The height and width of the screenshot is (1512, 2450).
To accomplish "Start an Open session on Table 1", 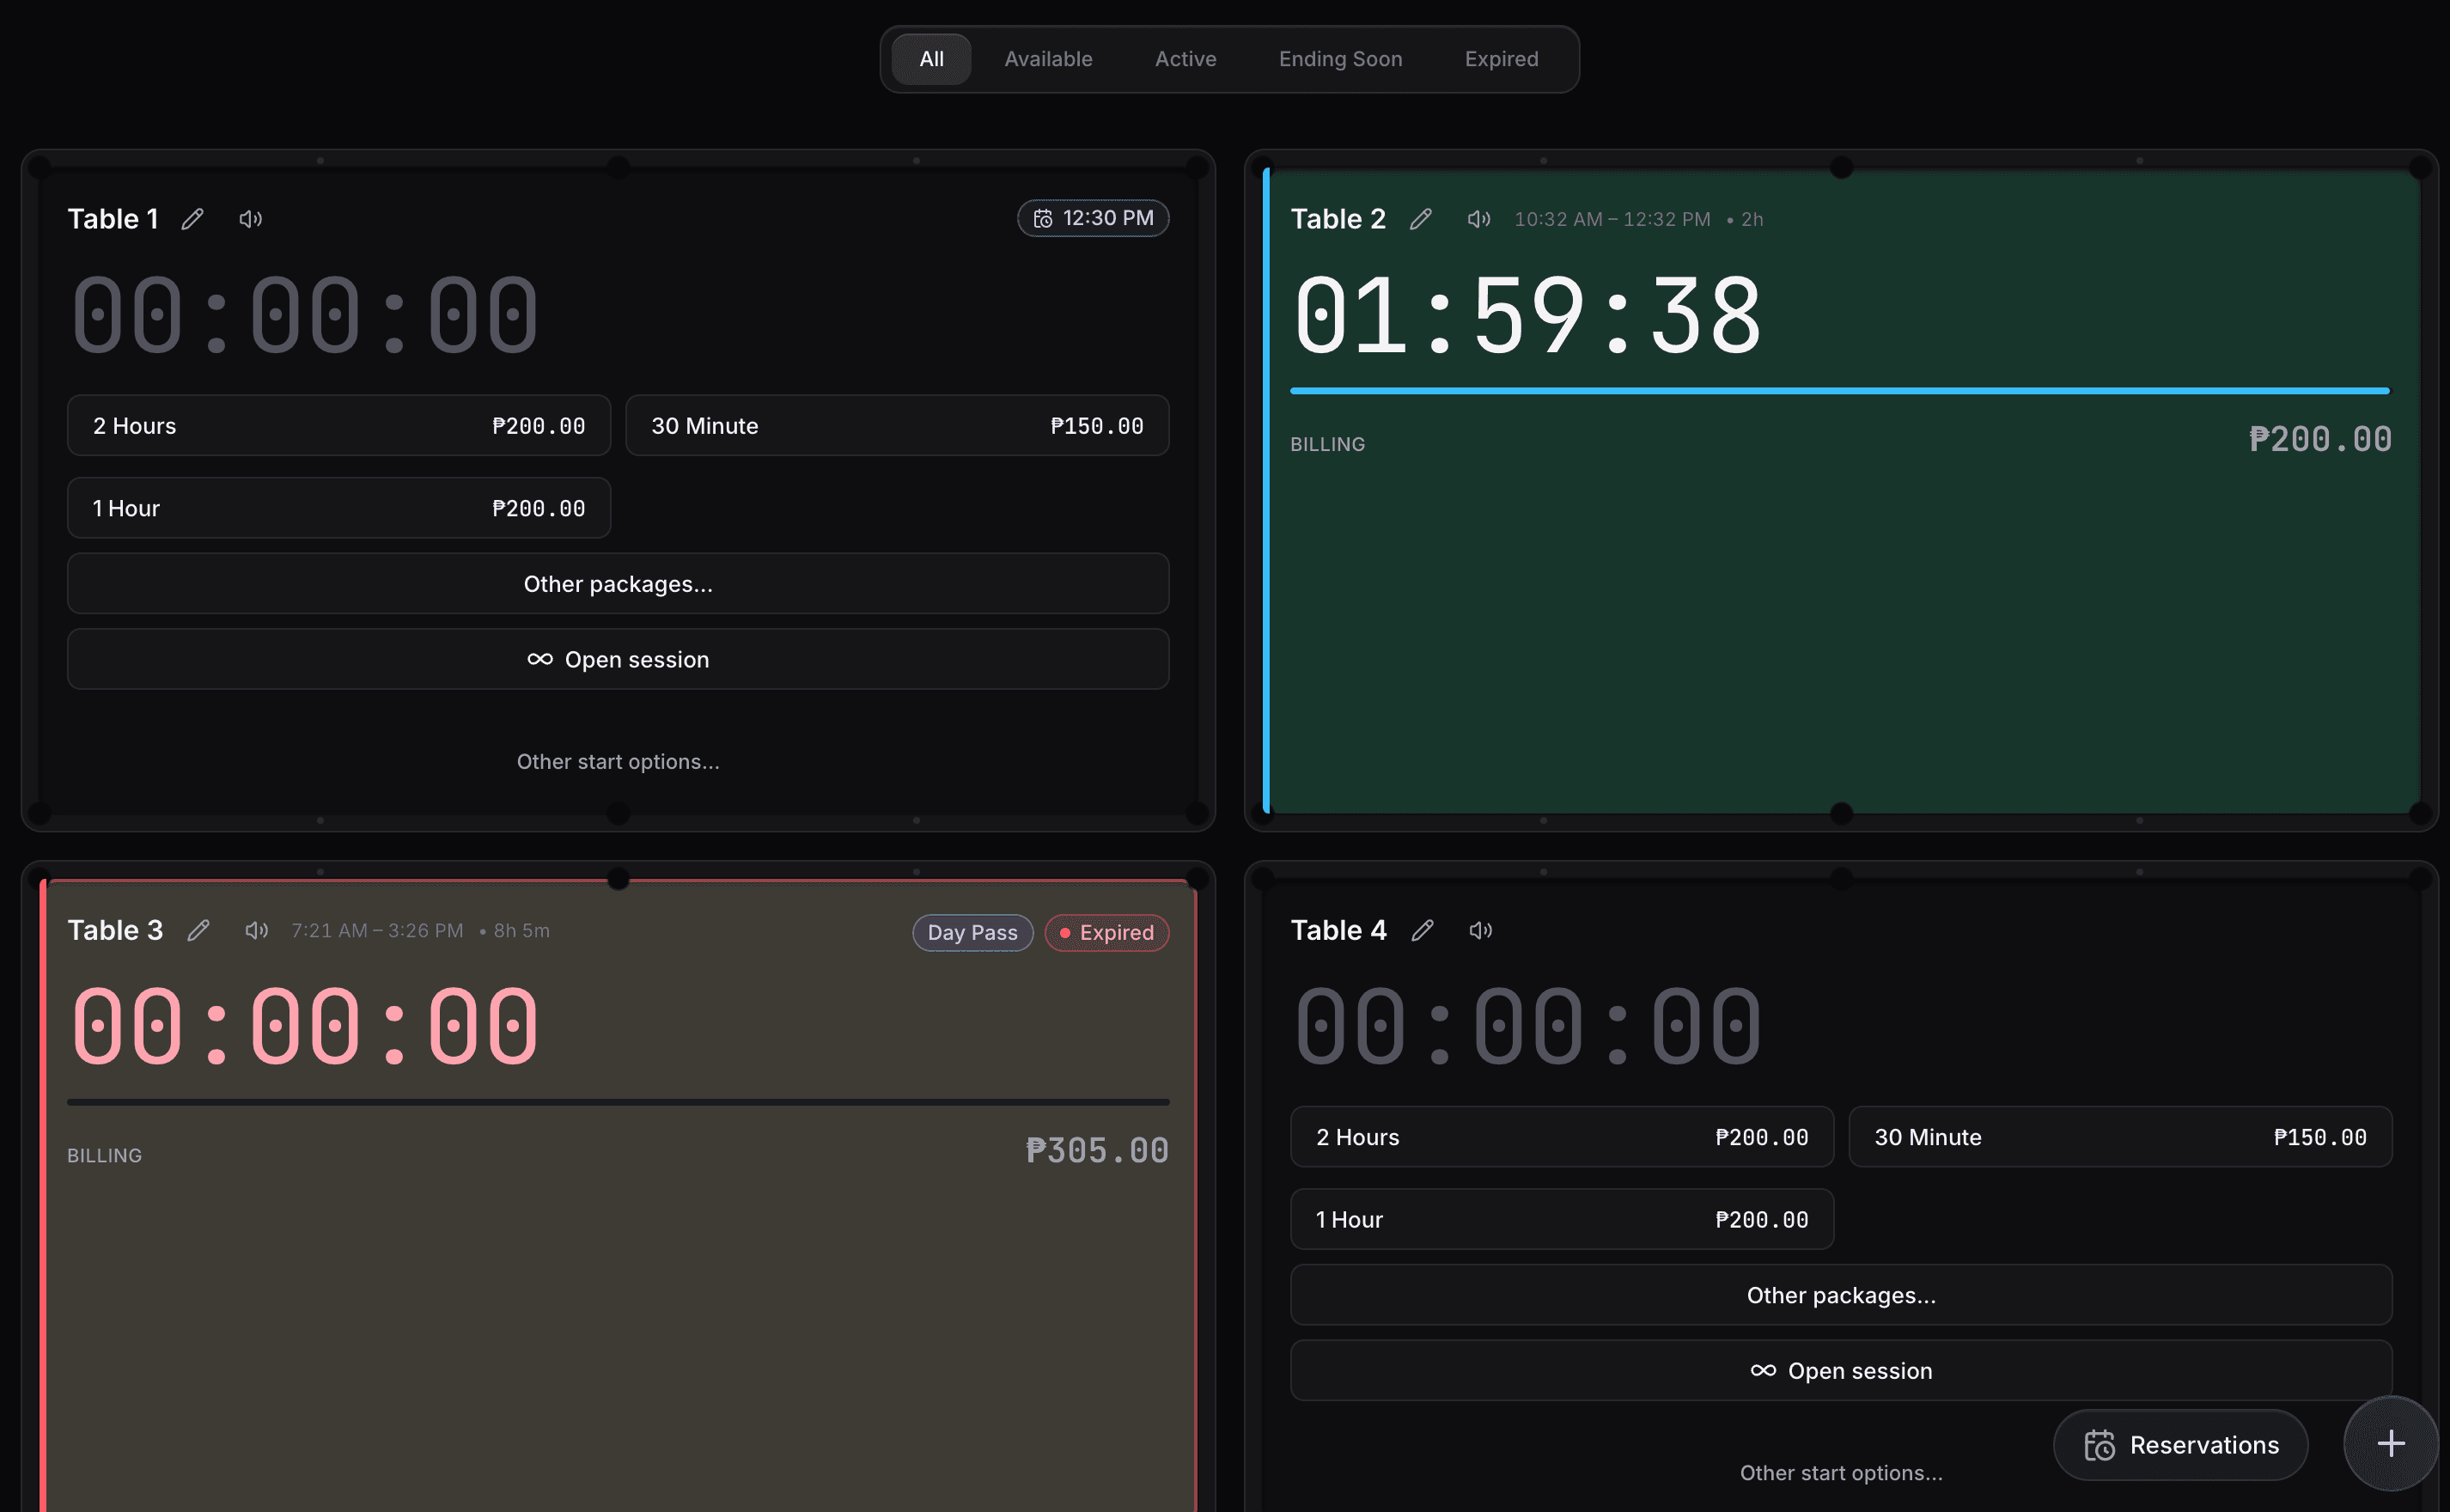I will pyautogui.click(x=618, y=659).
